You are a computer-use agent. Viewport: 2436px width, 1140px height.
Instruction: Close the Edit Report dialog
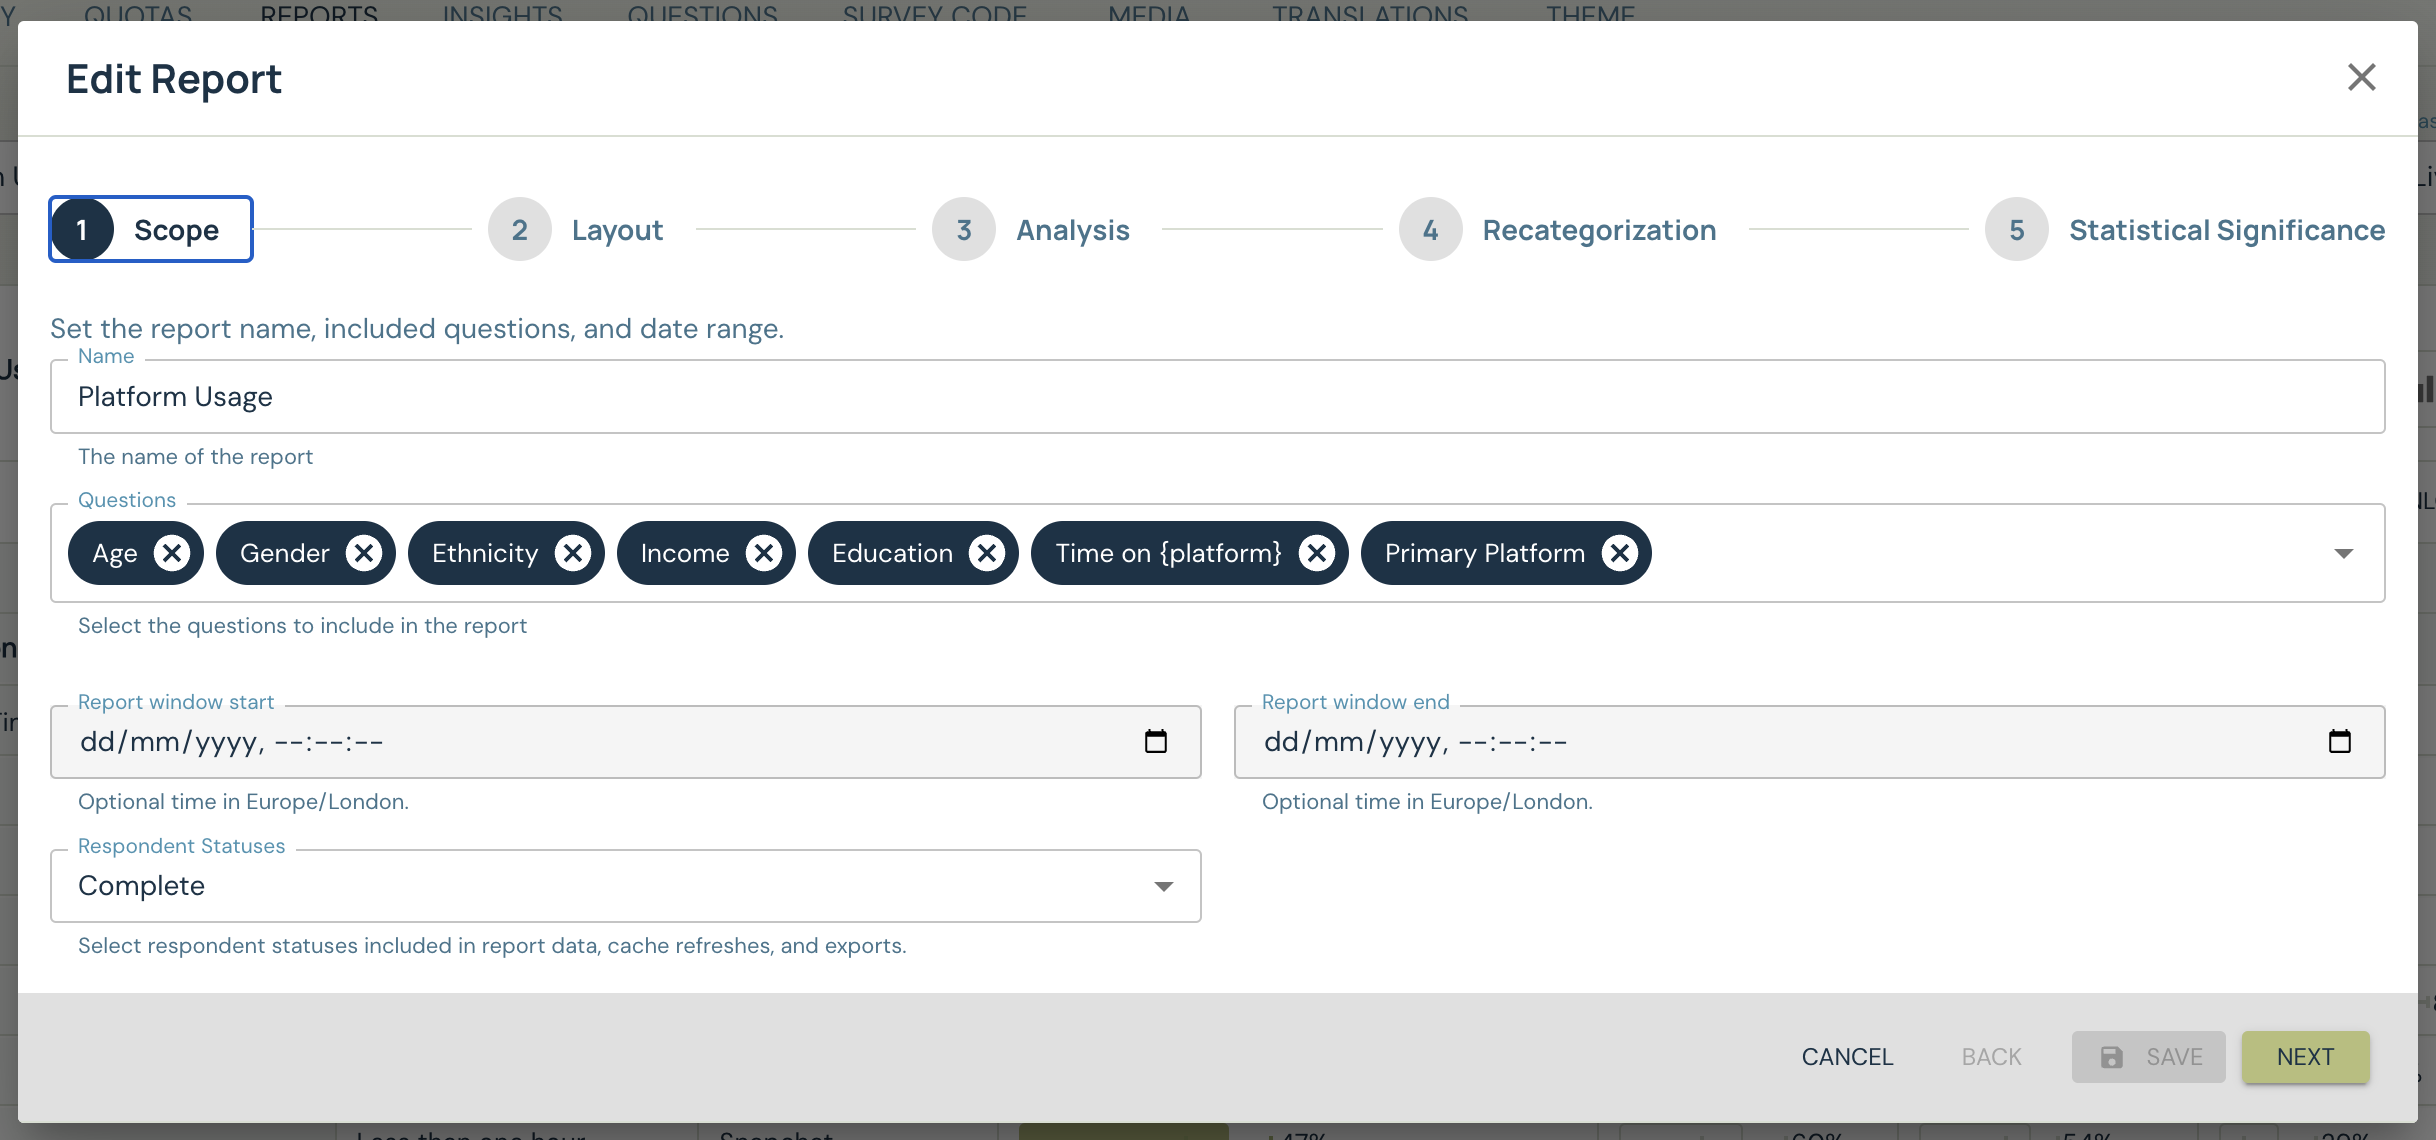click(2362, 77)
